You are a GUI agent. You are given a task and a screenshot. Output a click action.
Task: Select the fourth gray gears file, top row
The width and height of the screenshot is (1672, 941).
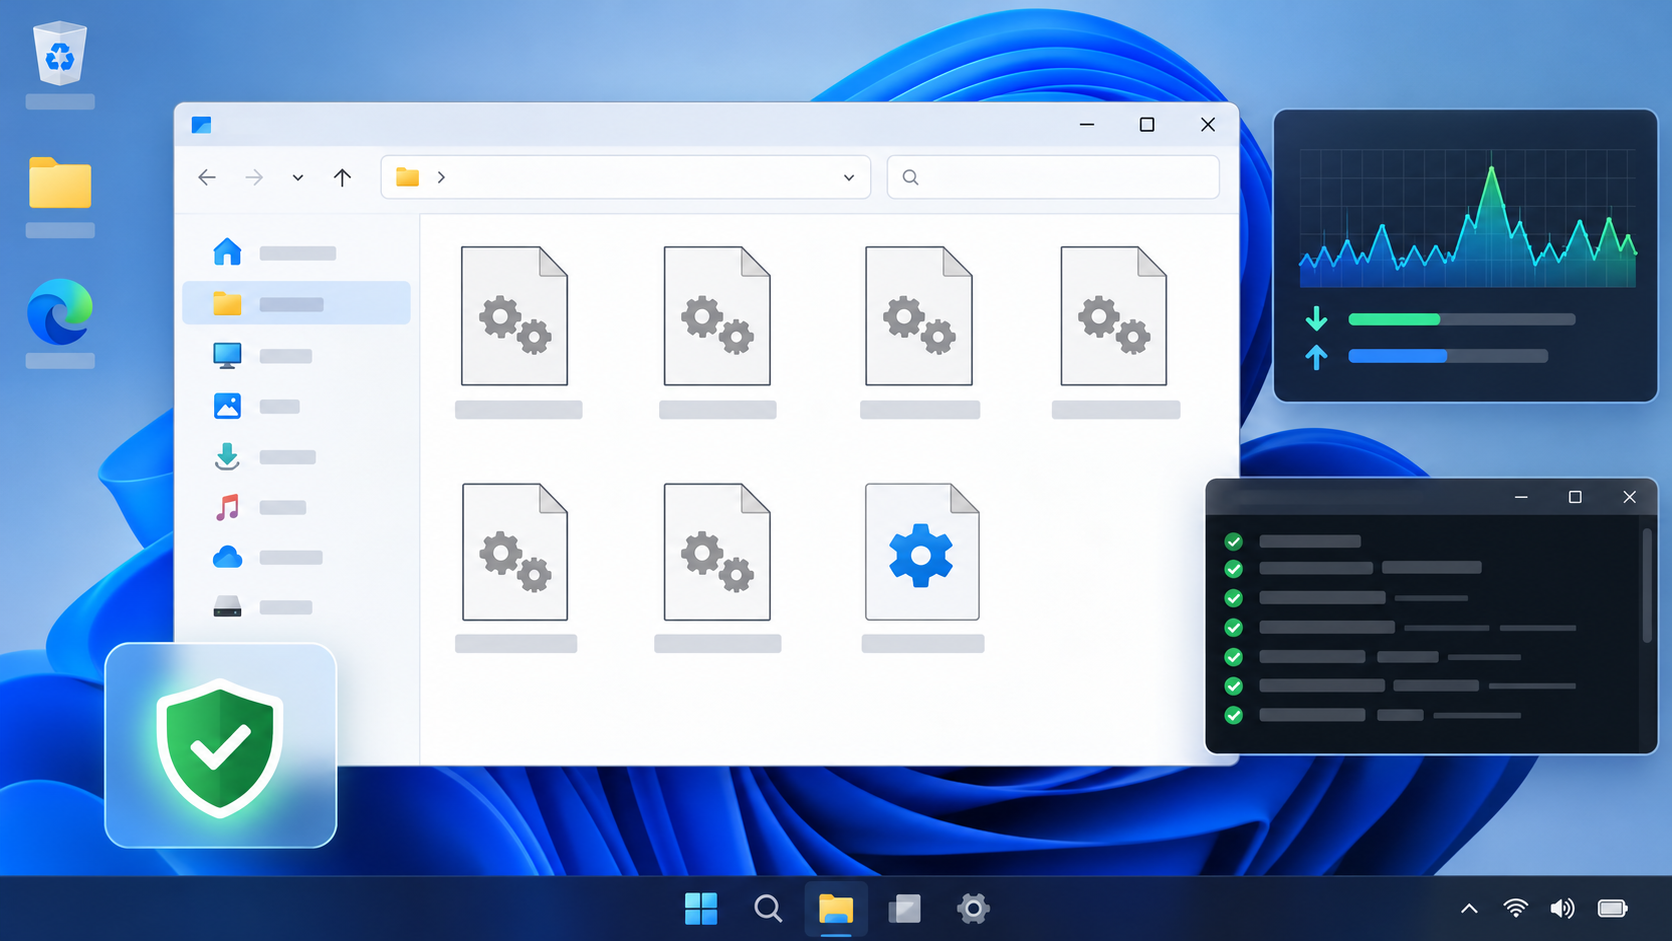click(1114, 316)
